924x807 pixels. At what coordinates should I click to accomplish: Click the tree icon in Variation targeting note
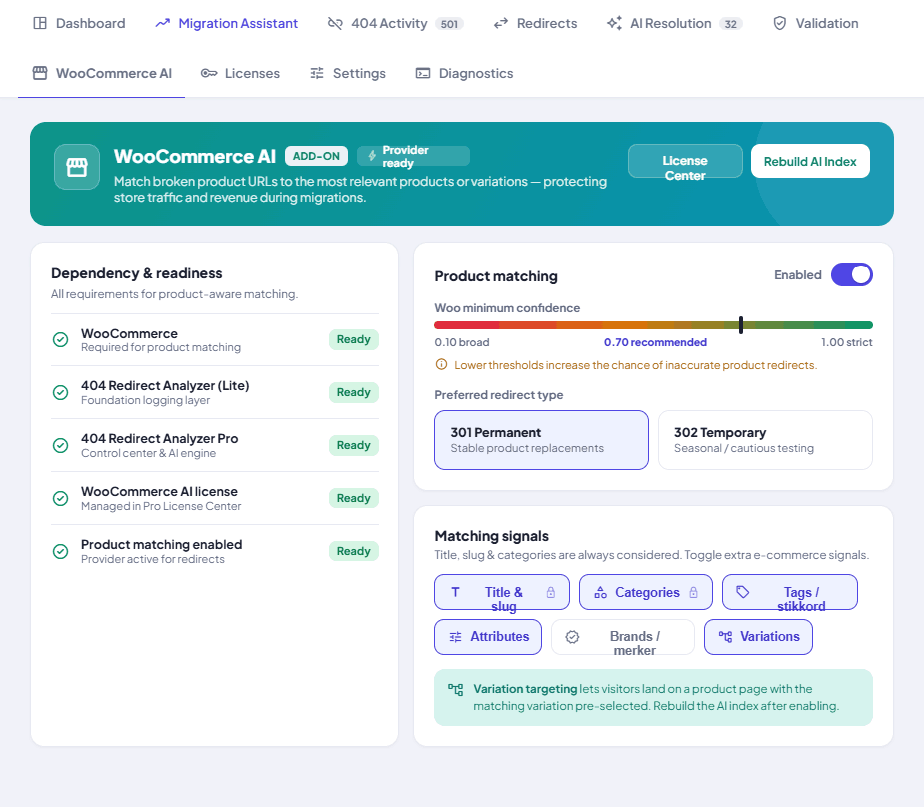pyautogui.click(x=456, y=690)
